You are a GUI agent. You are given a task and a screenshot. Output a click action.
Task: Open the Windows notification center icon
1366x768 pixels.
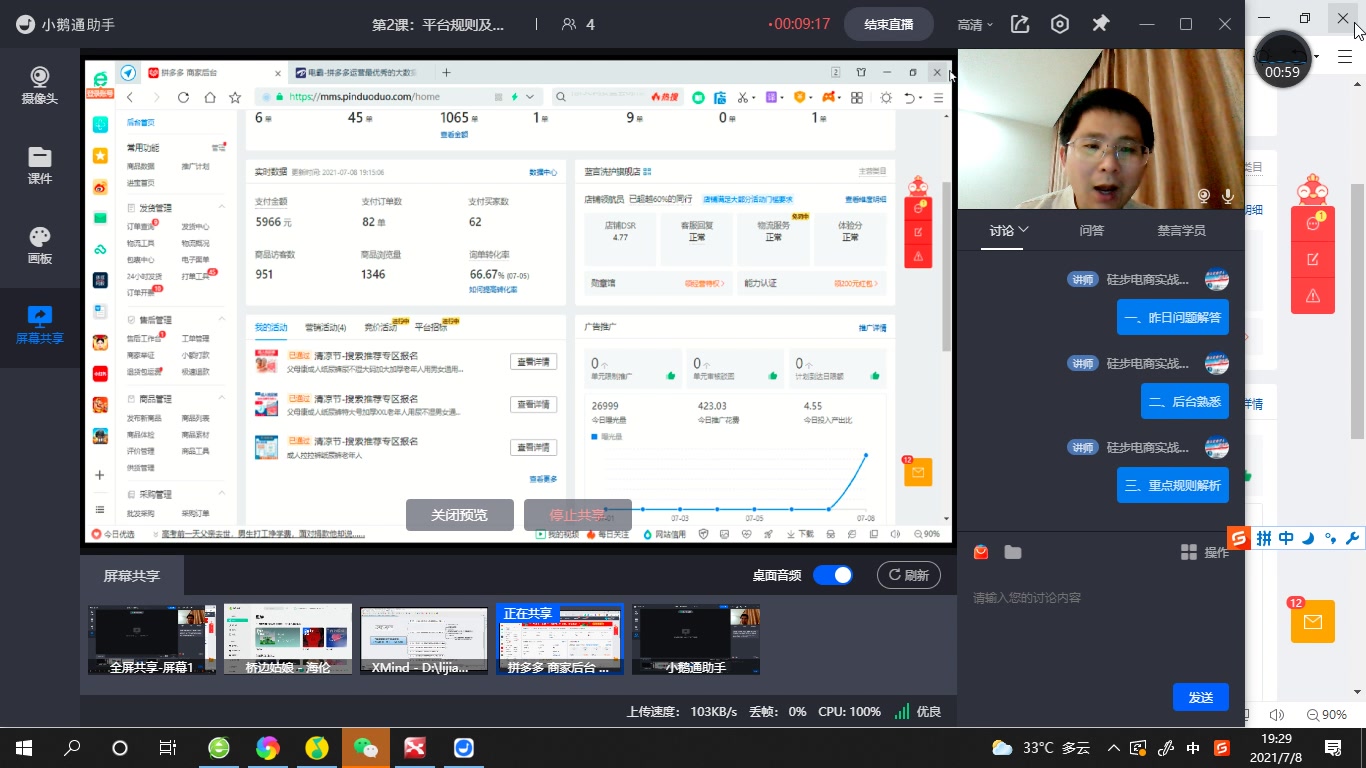tap(1333, 748)
